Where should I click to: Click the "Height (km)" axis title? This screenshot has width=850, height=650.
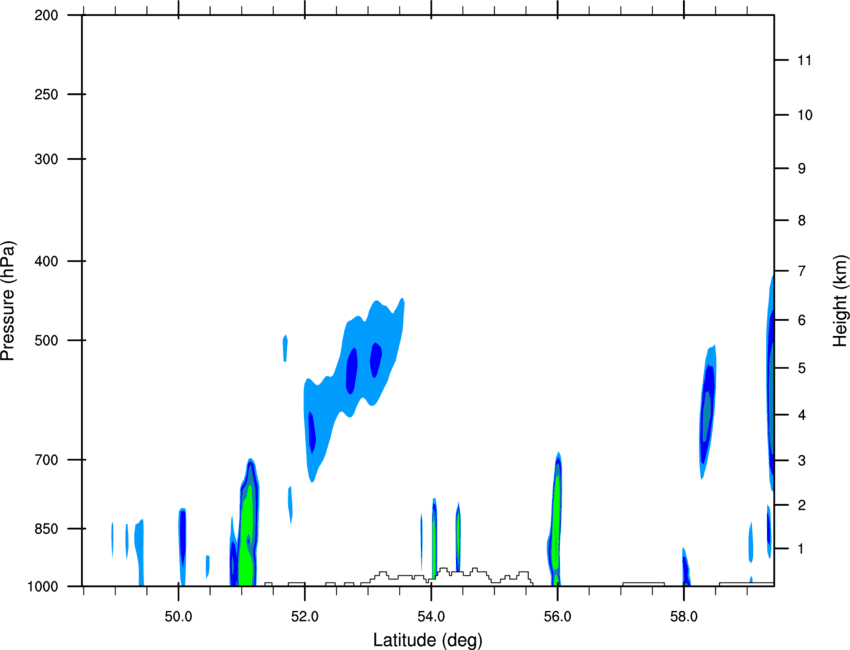pyautogui.click(x=840, y=300)
